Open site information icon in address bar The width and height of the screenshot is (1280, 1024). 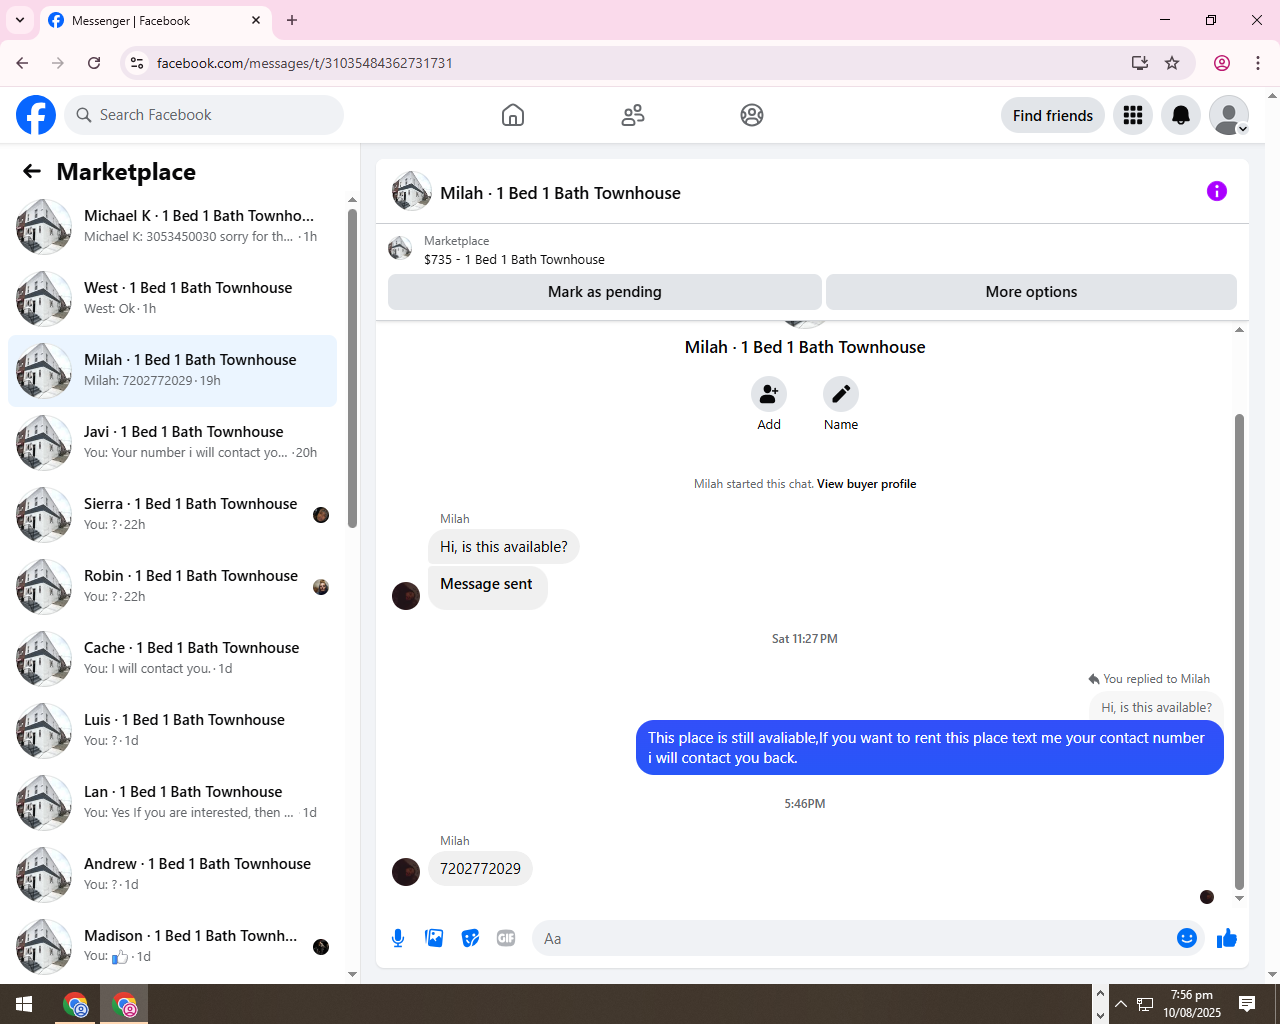(137, 63)
